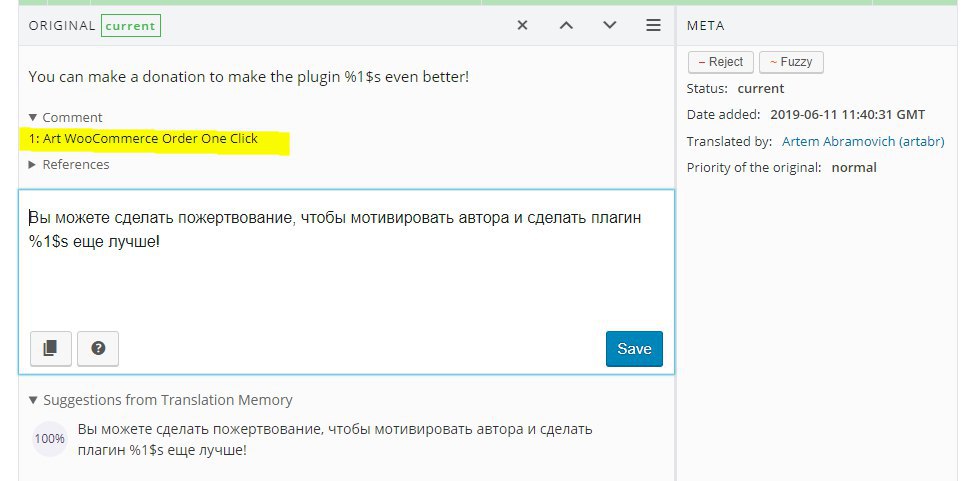
Task: Click the original English string text
Action: tap(248, 78)
